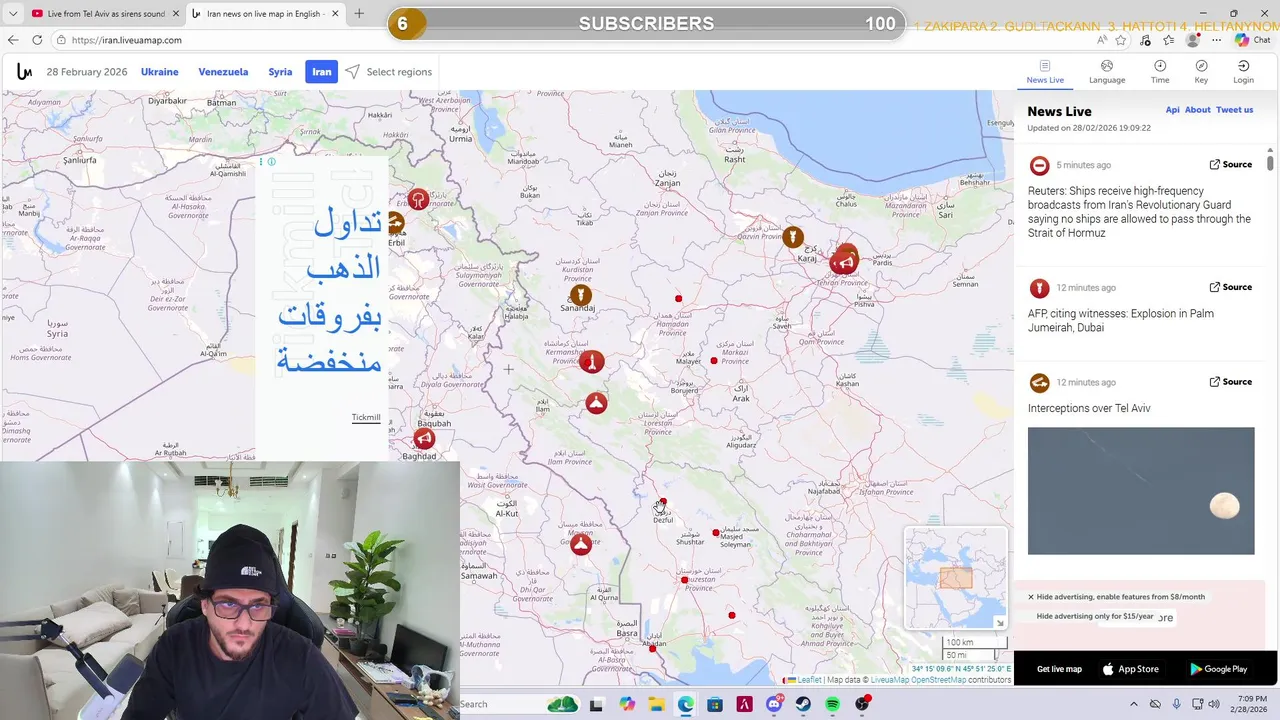Reload the current page
The height and width of the screenshot is (720, 1280).
click(37, 40)
